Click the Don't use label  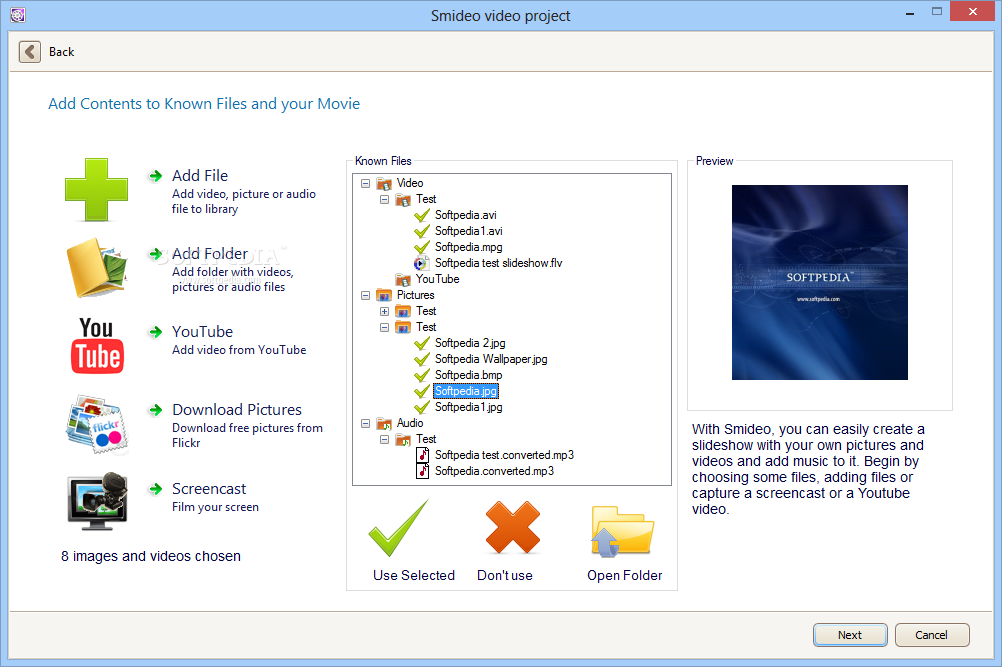coord(505,575)
